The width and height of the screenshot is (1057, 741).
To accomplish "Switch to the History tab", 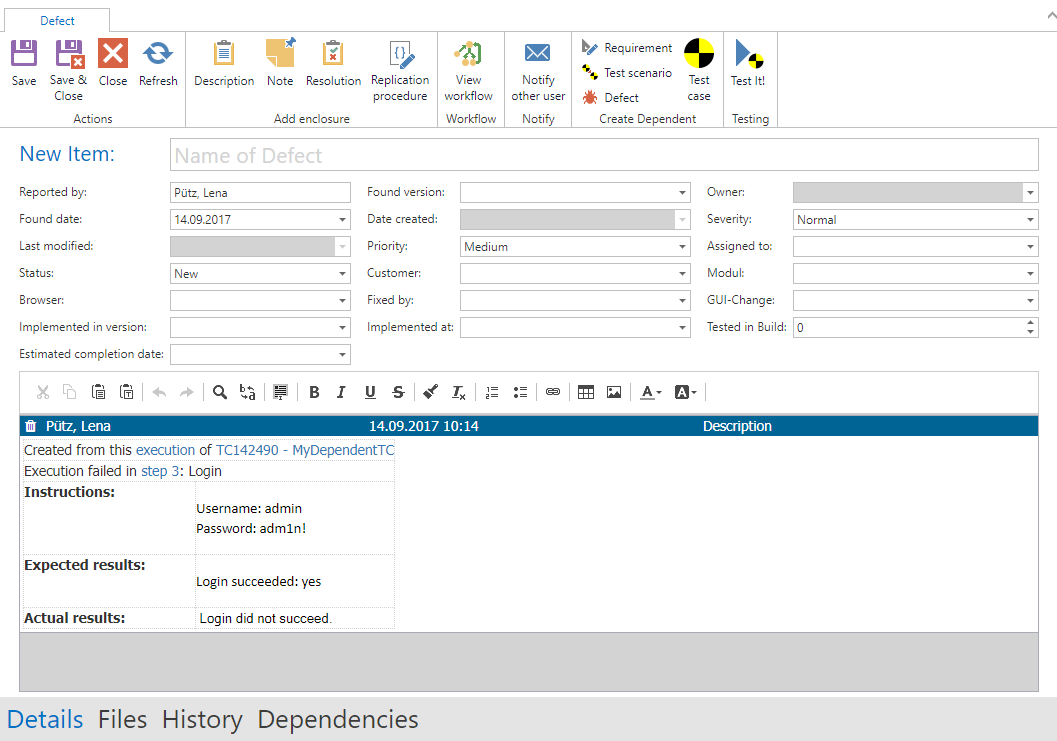I will point(202,720).
